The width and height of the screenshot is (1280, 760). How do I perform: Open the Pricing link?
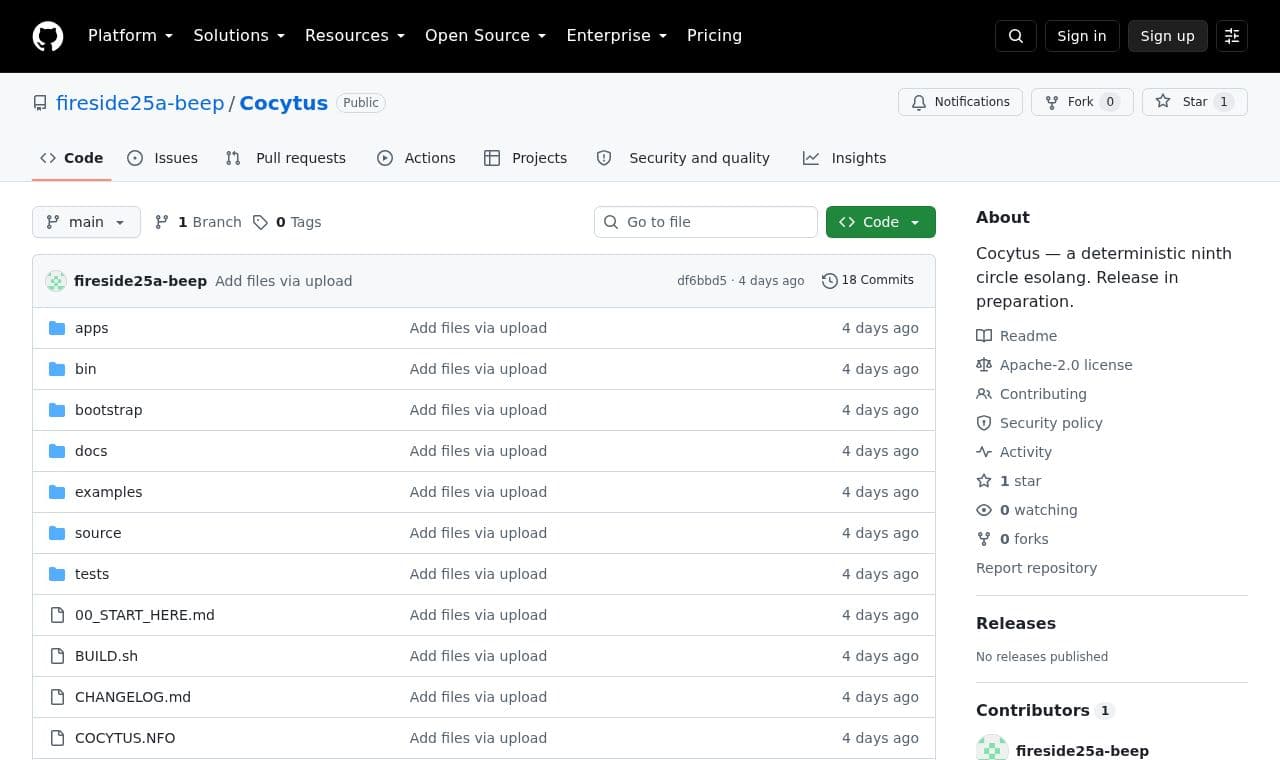coord(714,36)
